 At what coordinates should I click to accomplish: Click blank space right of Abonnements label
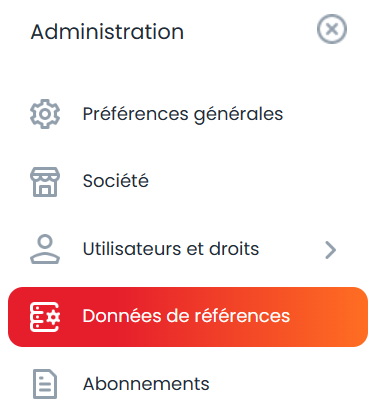coord(287,384)
